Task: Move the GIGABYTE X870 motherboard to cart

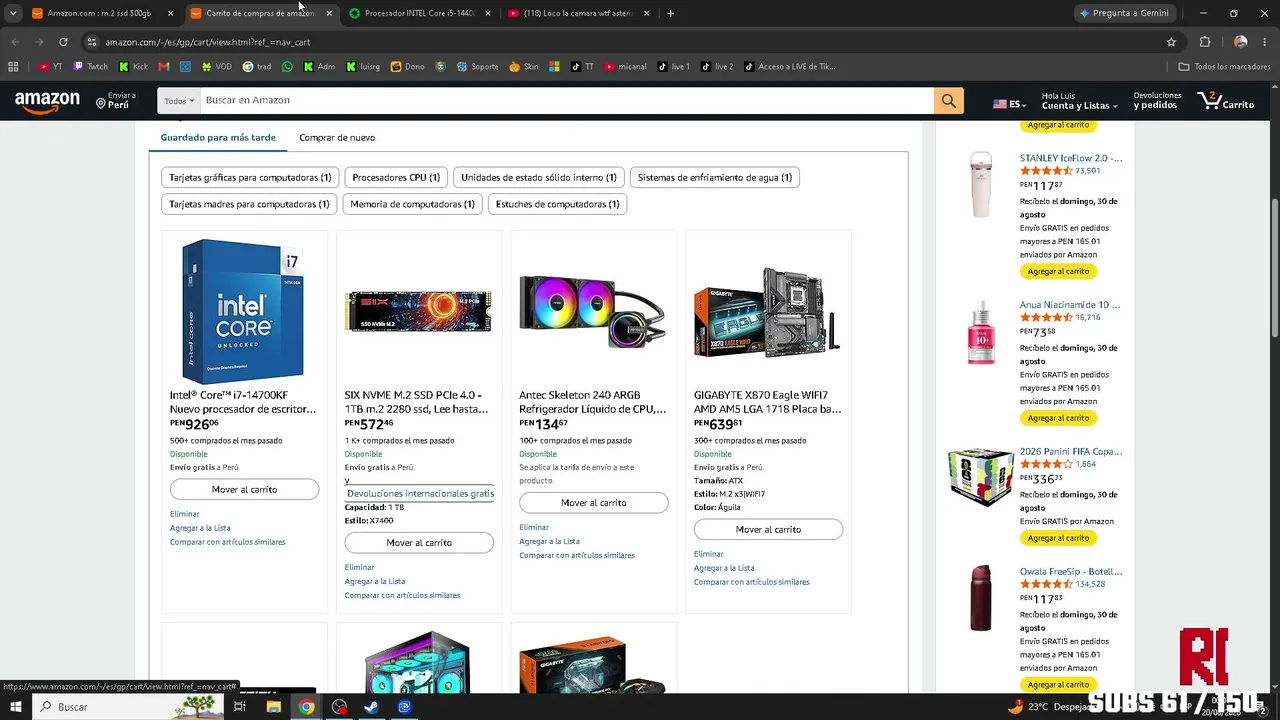Action: click(768, 529)
